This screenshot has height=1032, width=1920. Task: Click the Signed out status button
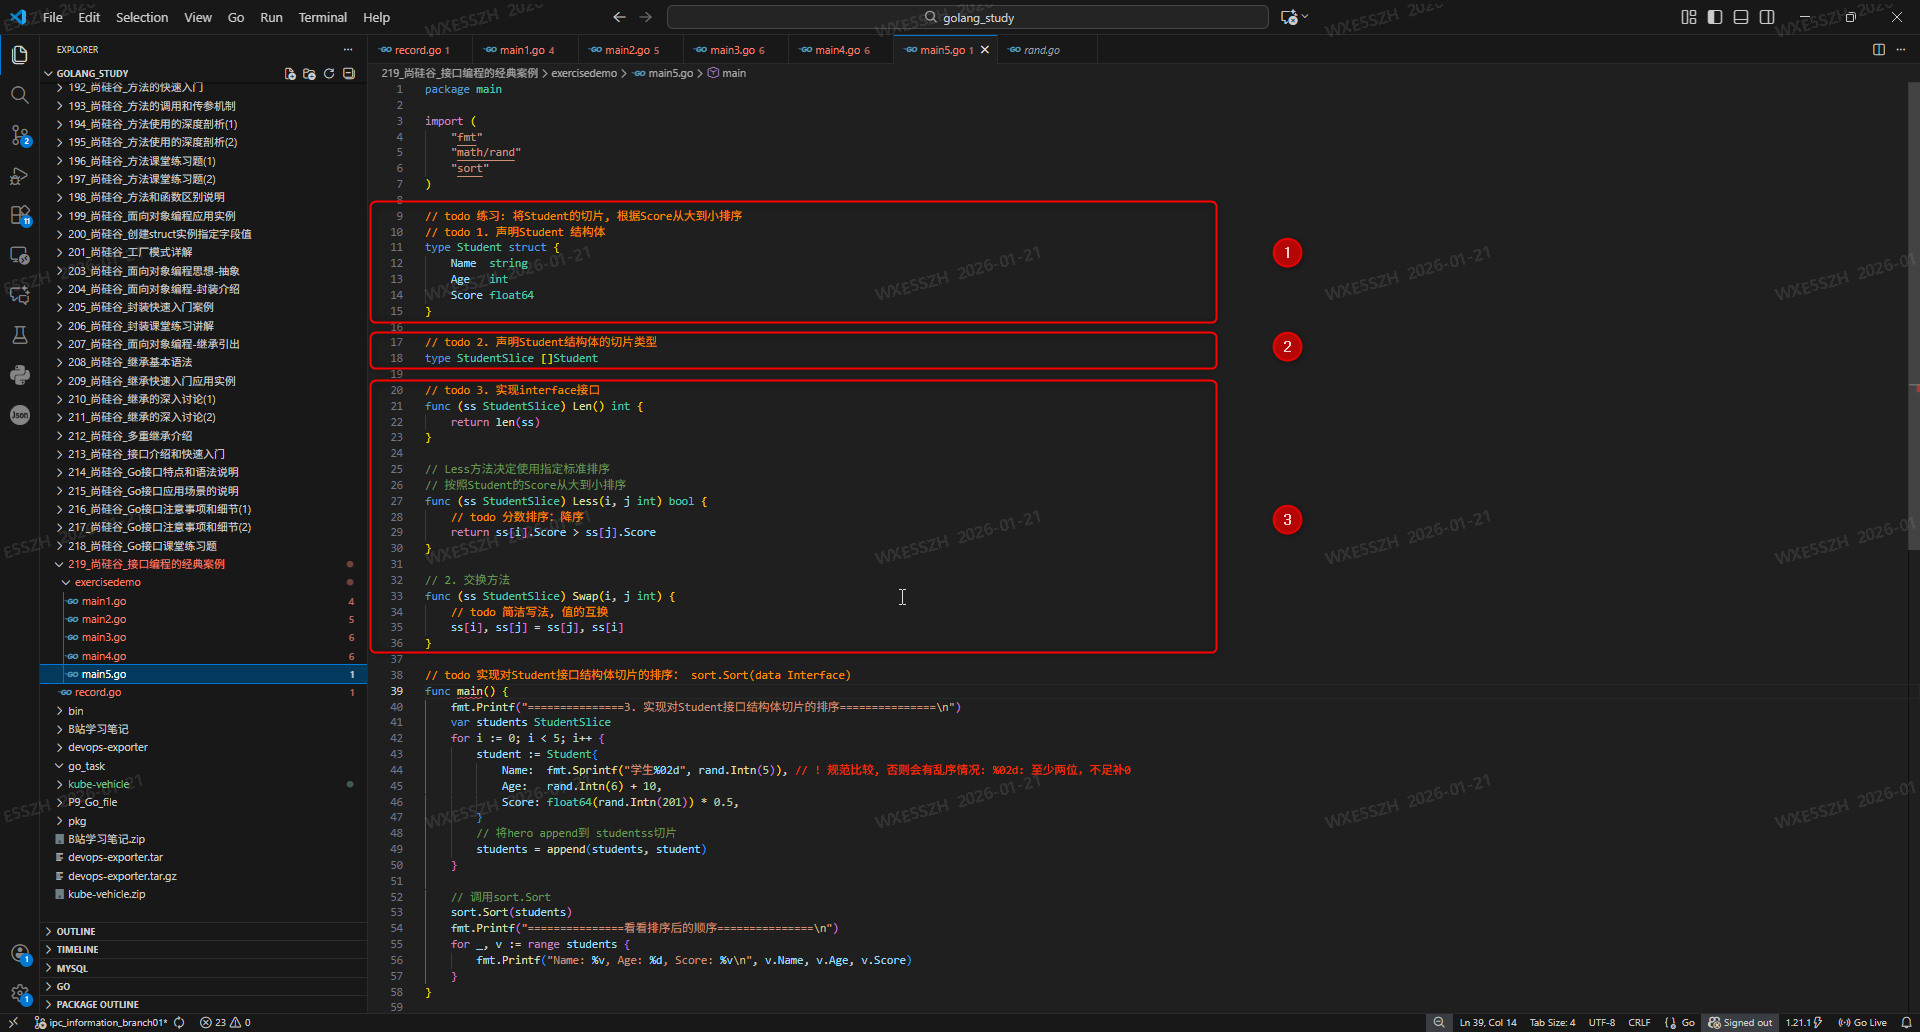1740,1022
